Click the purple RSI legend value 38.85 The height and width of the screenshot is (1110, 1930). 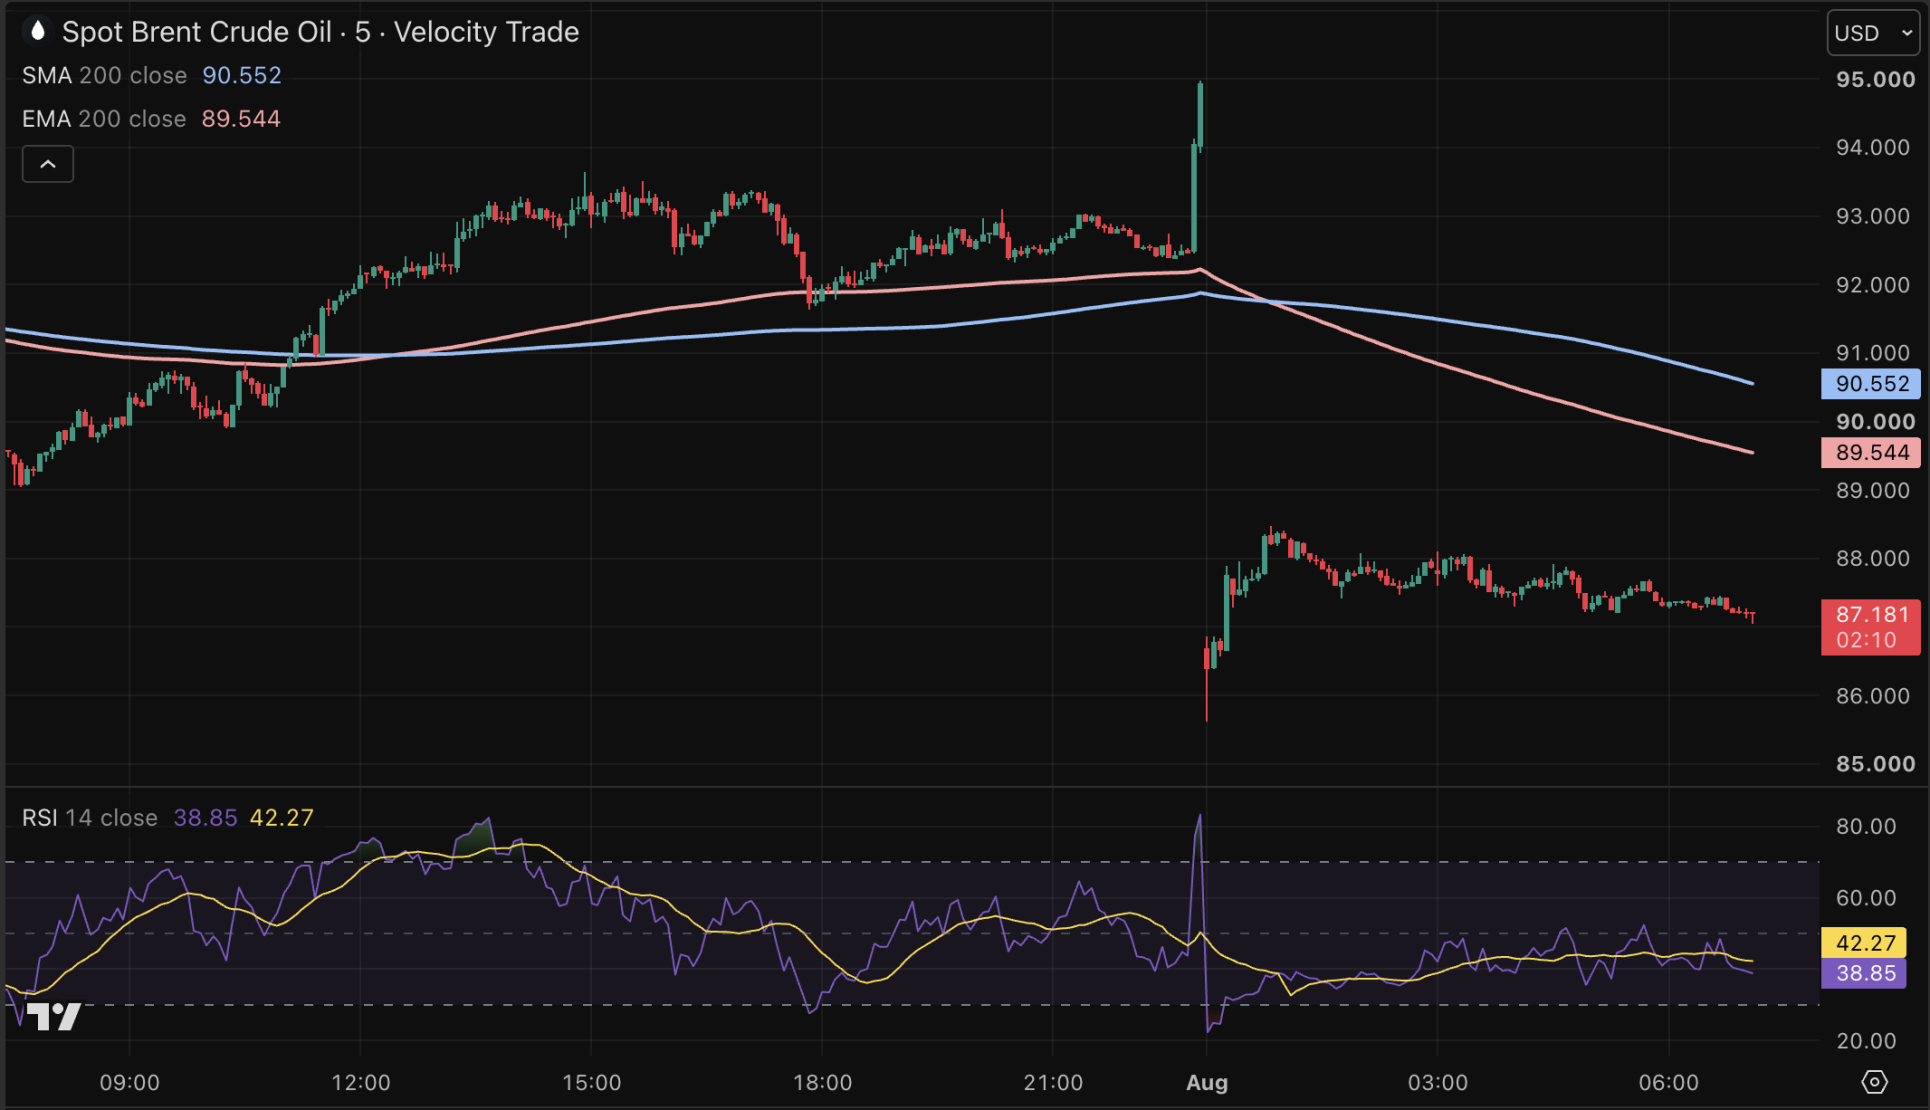205,818
